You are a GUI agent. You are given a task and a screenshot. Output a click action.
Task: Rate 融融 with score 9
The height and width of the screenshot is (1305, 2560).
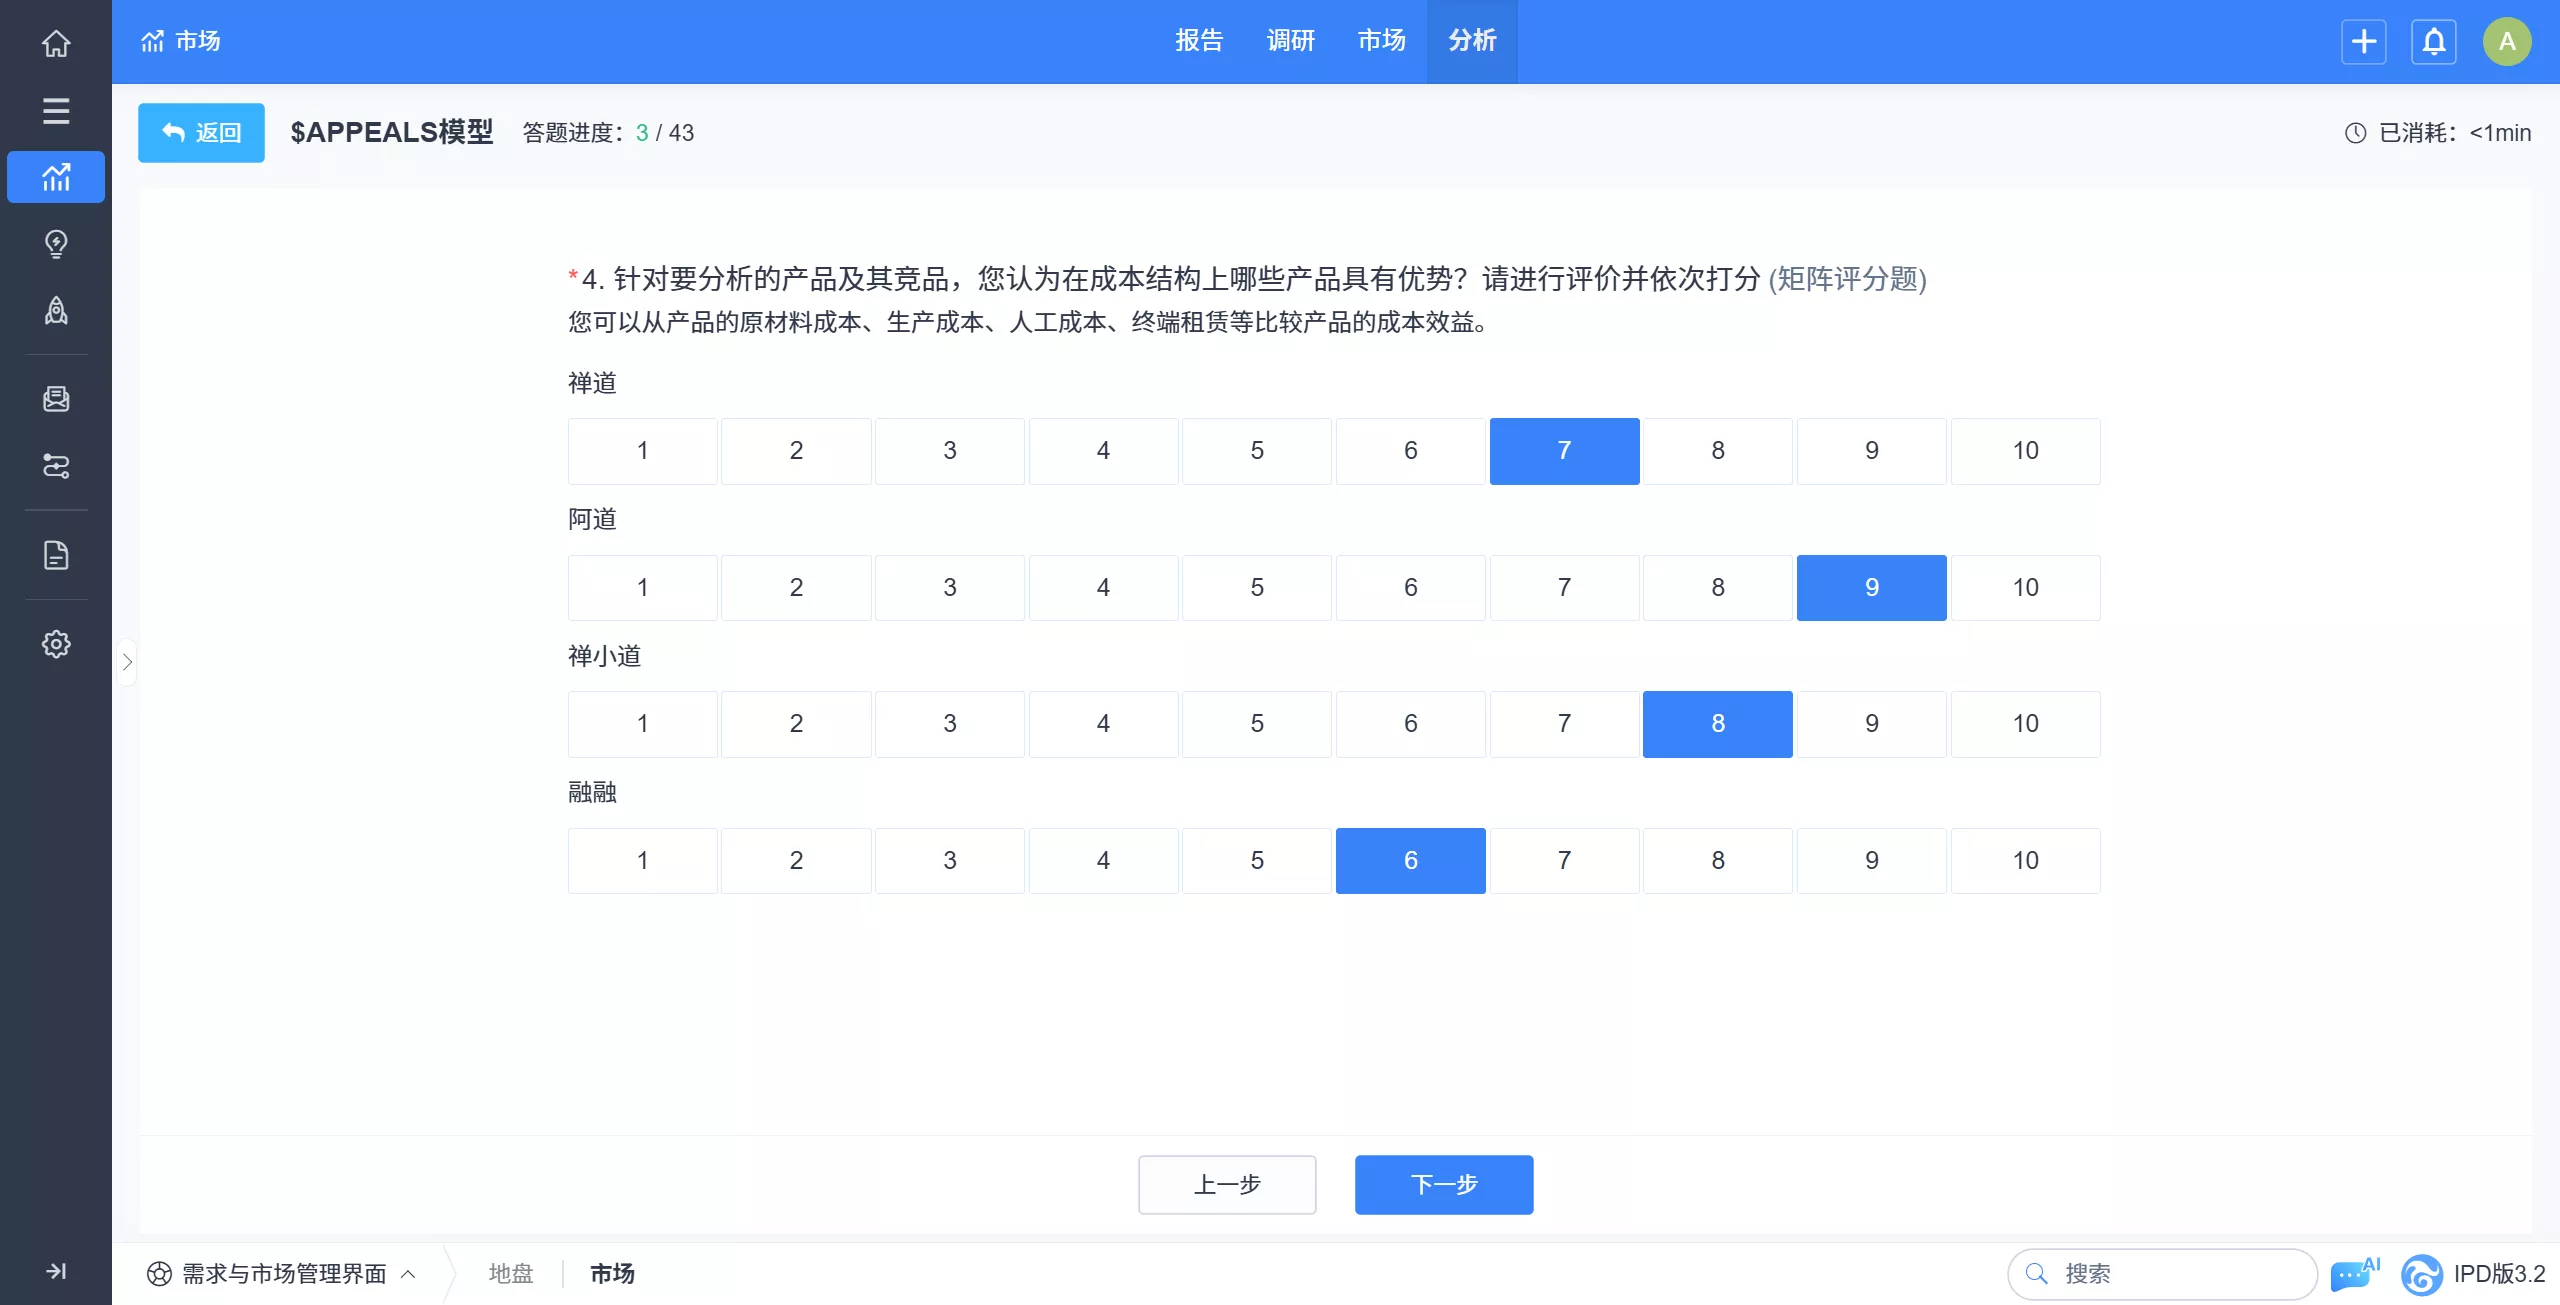[1871, 861]
